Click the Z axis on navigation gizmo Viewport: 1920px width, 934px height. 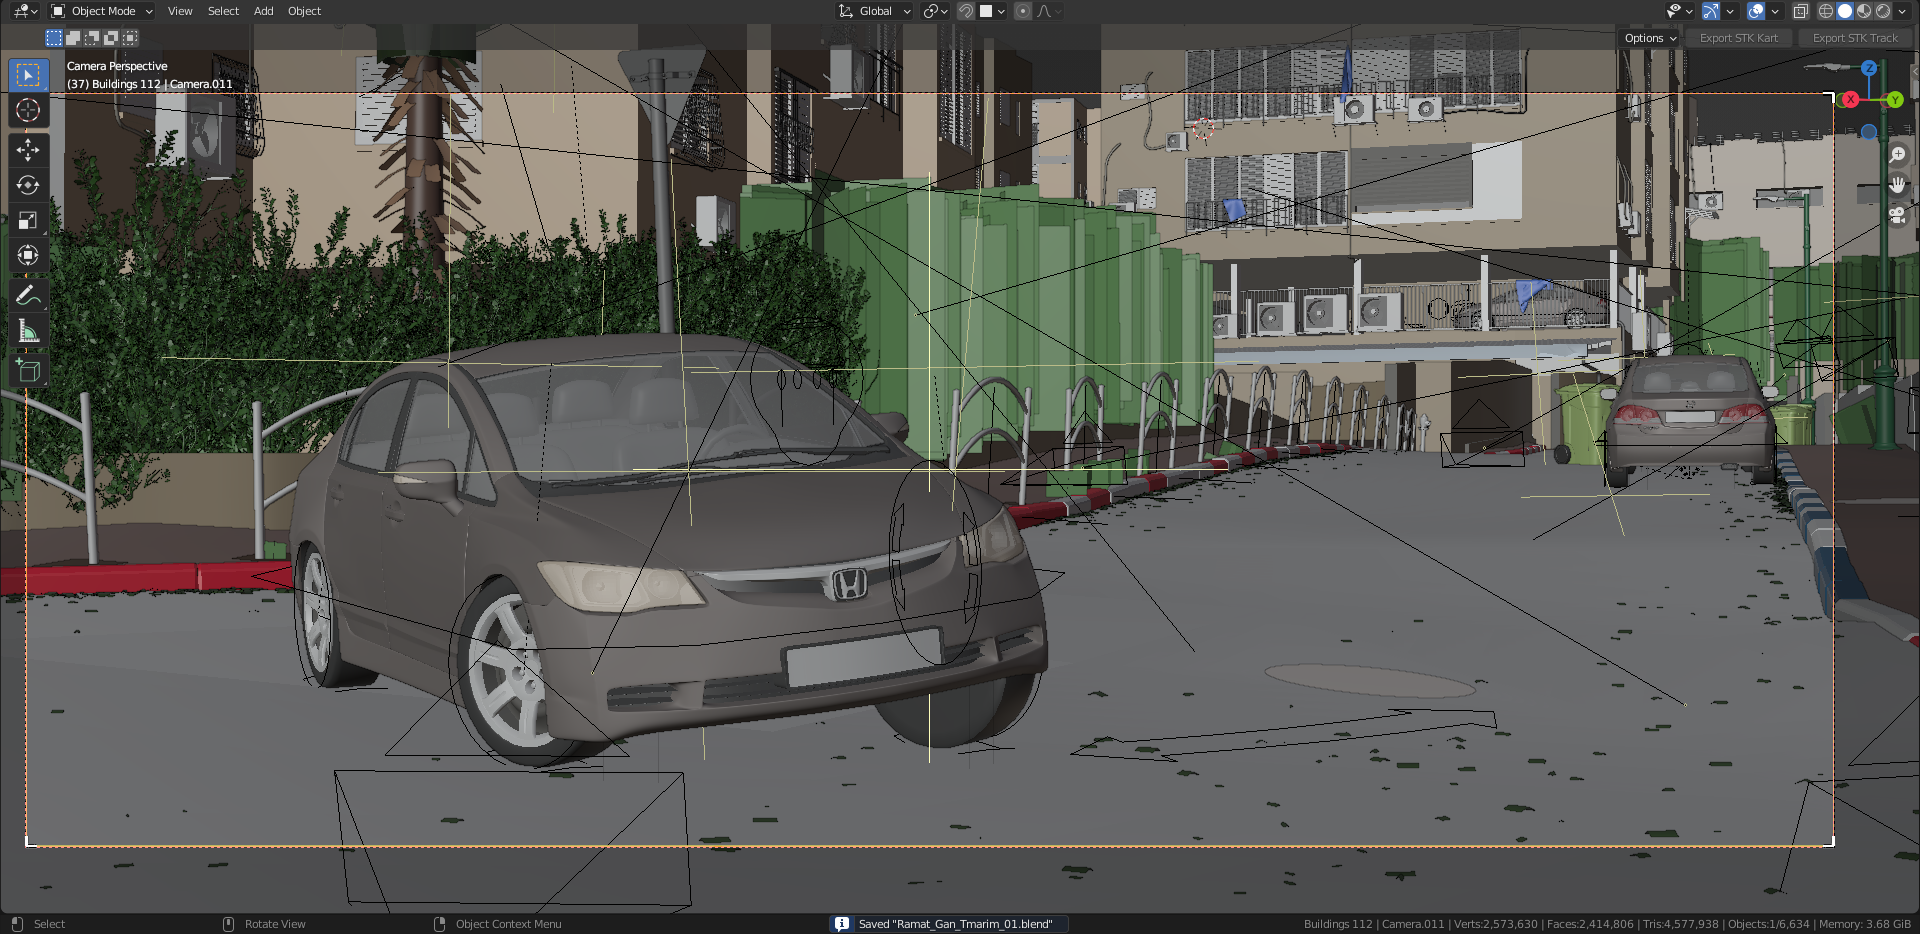click(x=1869, y=68)
